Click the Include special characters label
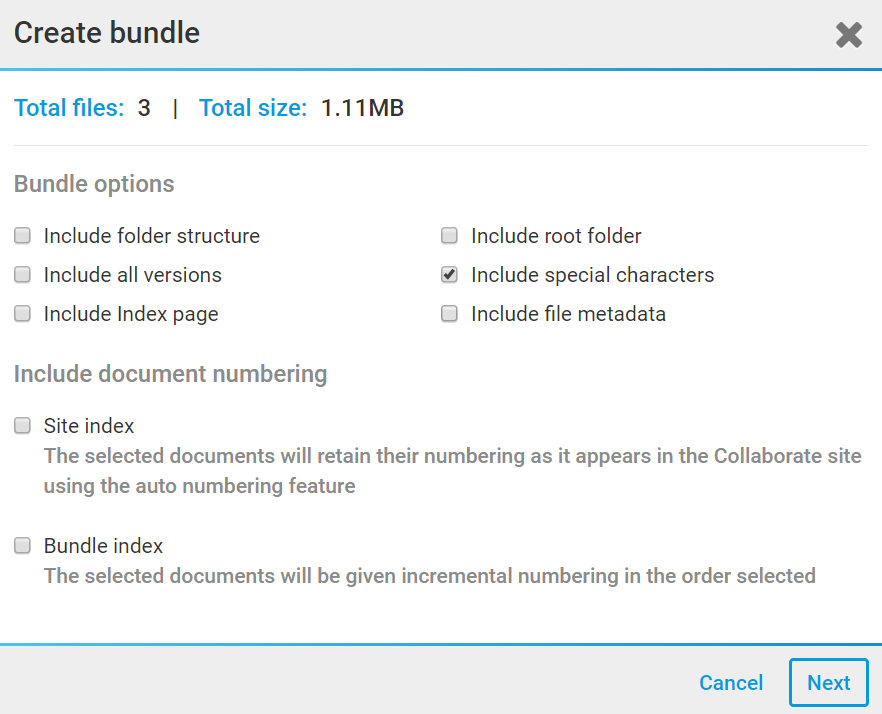882x714 pixels. click(592, 275)
